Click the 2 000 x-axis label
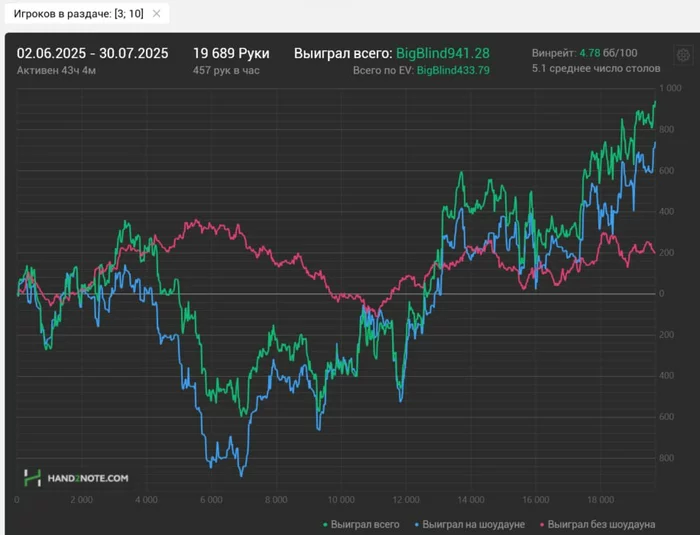Viewport: 700px width, 535px height. 82,500
